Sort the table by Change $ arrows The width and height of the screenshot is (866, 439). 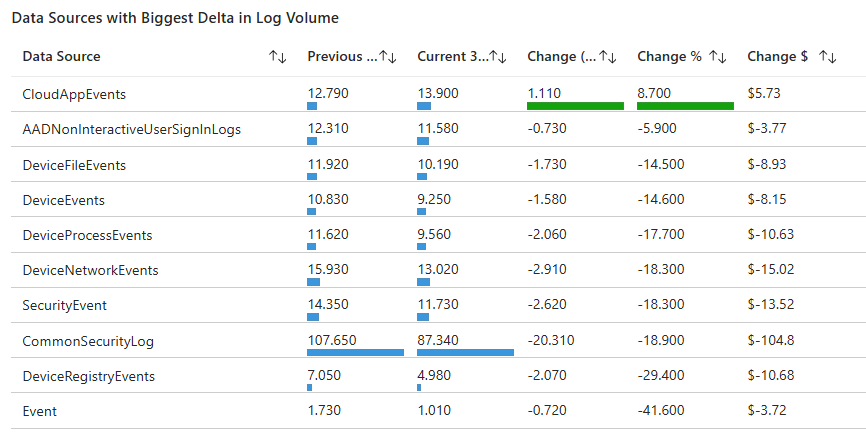click(827, 57)
